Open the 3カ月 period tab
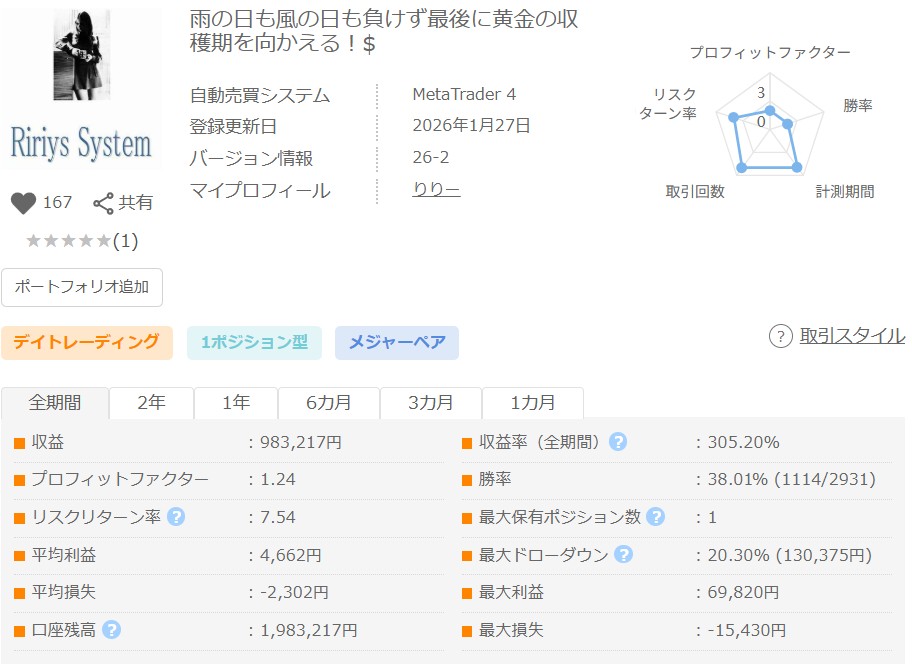Image resolution: width=912 pixels, height=669 pixels. tap(431, 403)
